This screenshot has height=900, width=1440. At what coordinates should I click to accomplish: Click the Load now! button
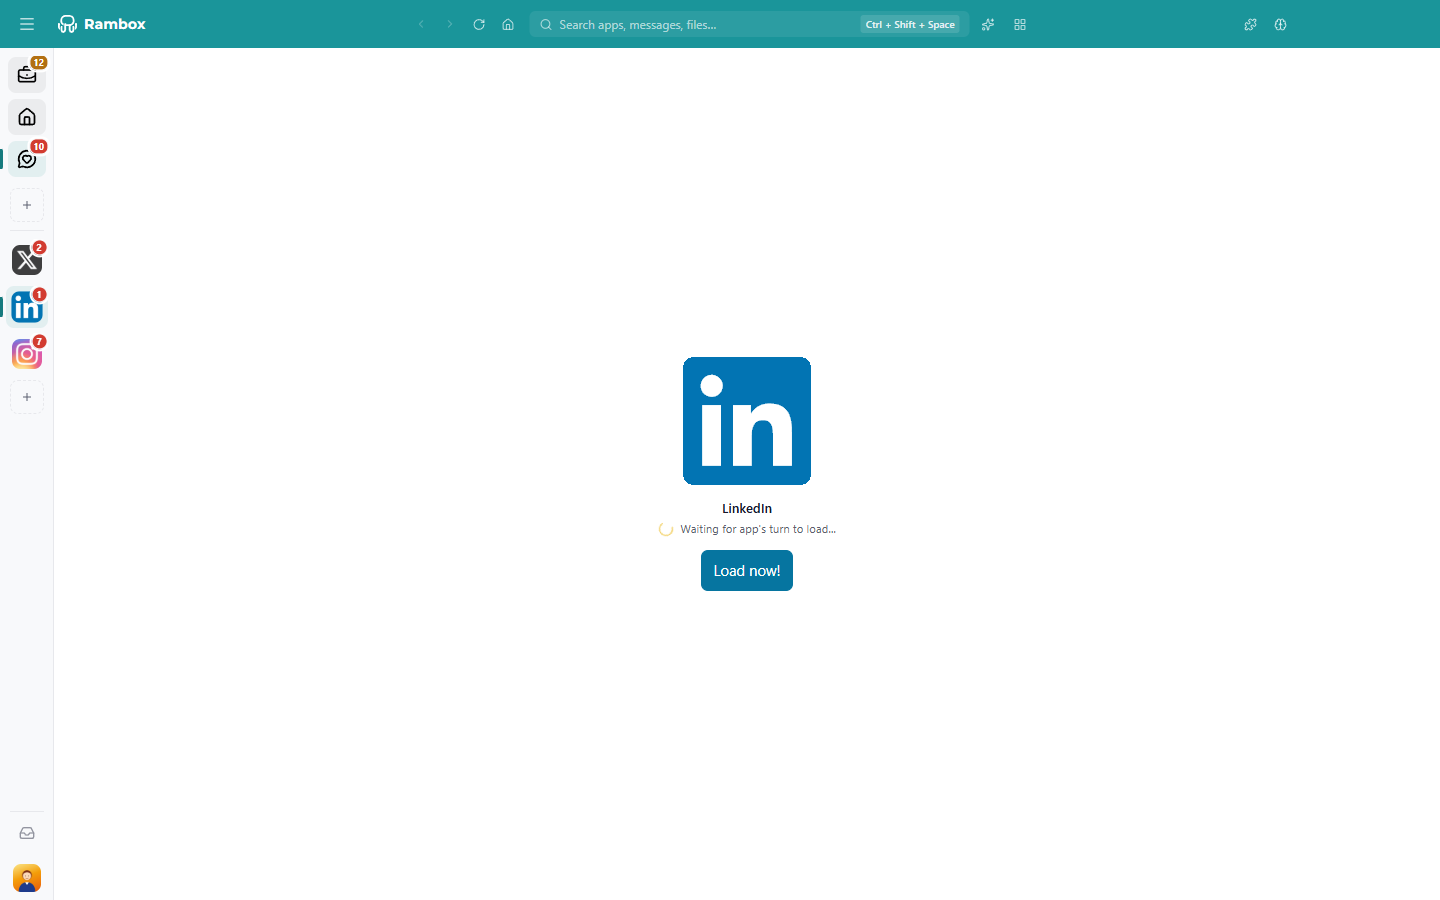(747, 571)
